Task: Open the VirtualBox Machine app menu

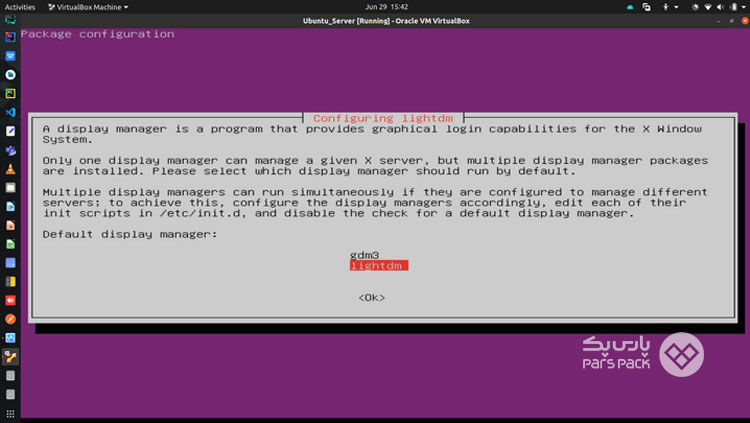Action: pos(88,7)
